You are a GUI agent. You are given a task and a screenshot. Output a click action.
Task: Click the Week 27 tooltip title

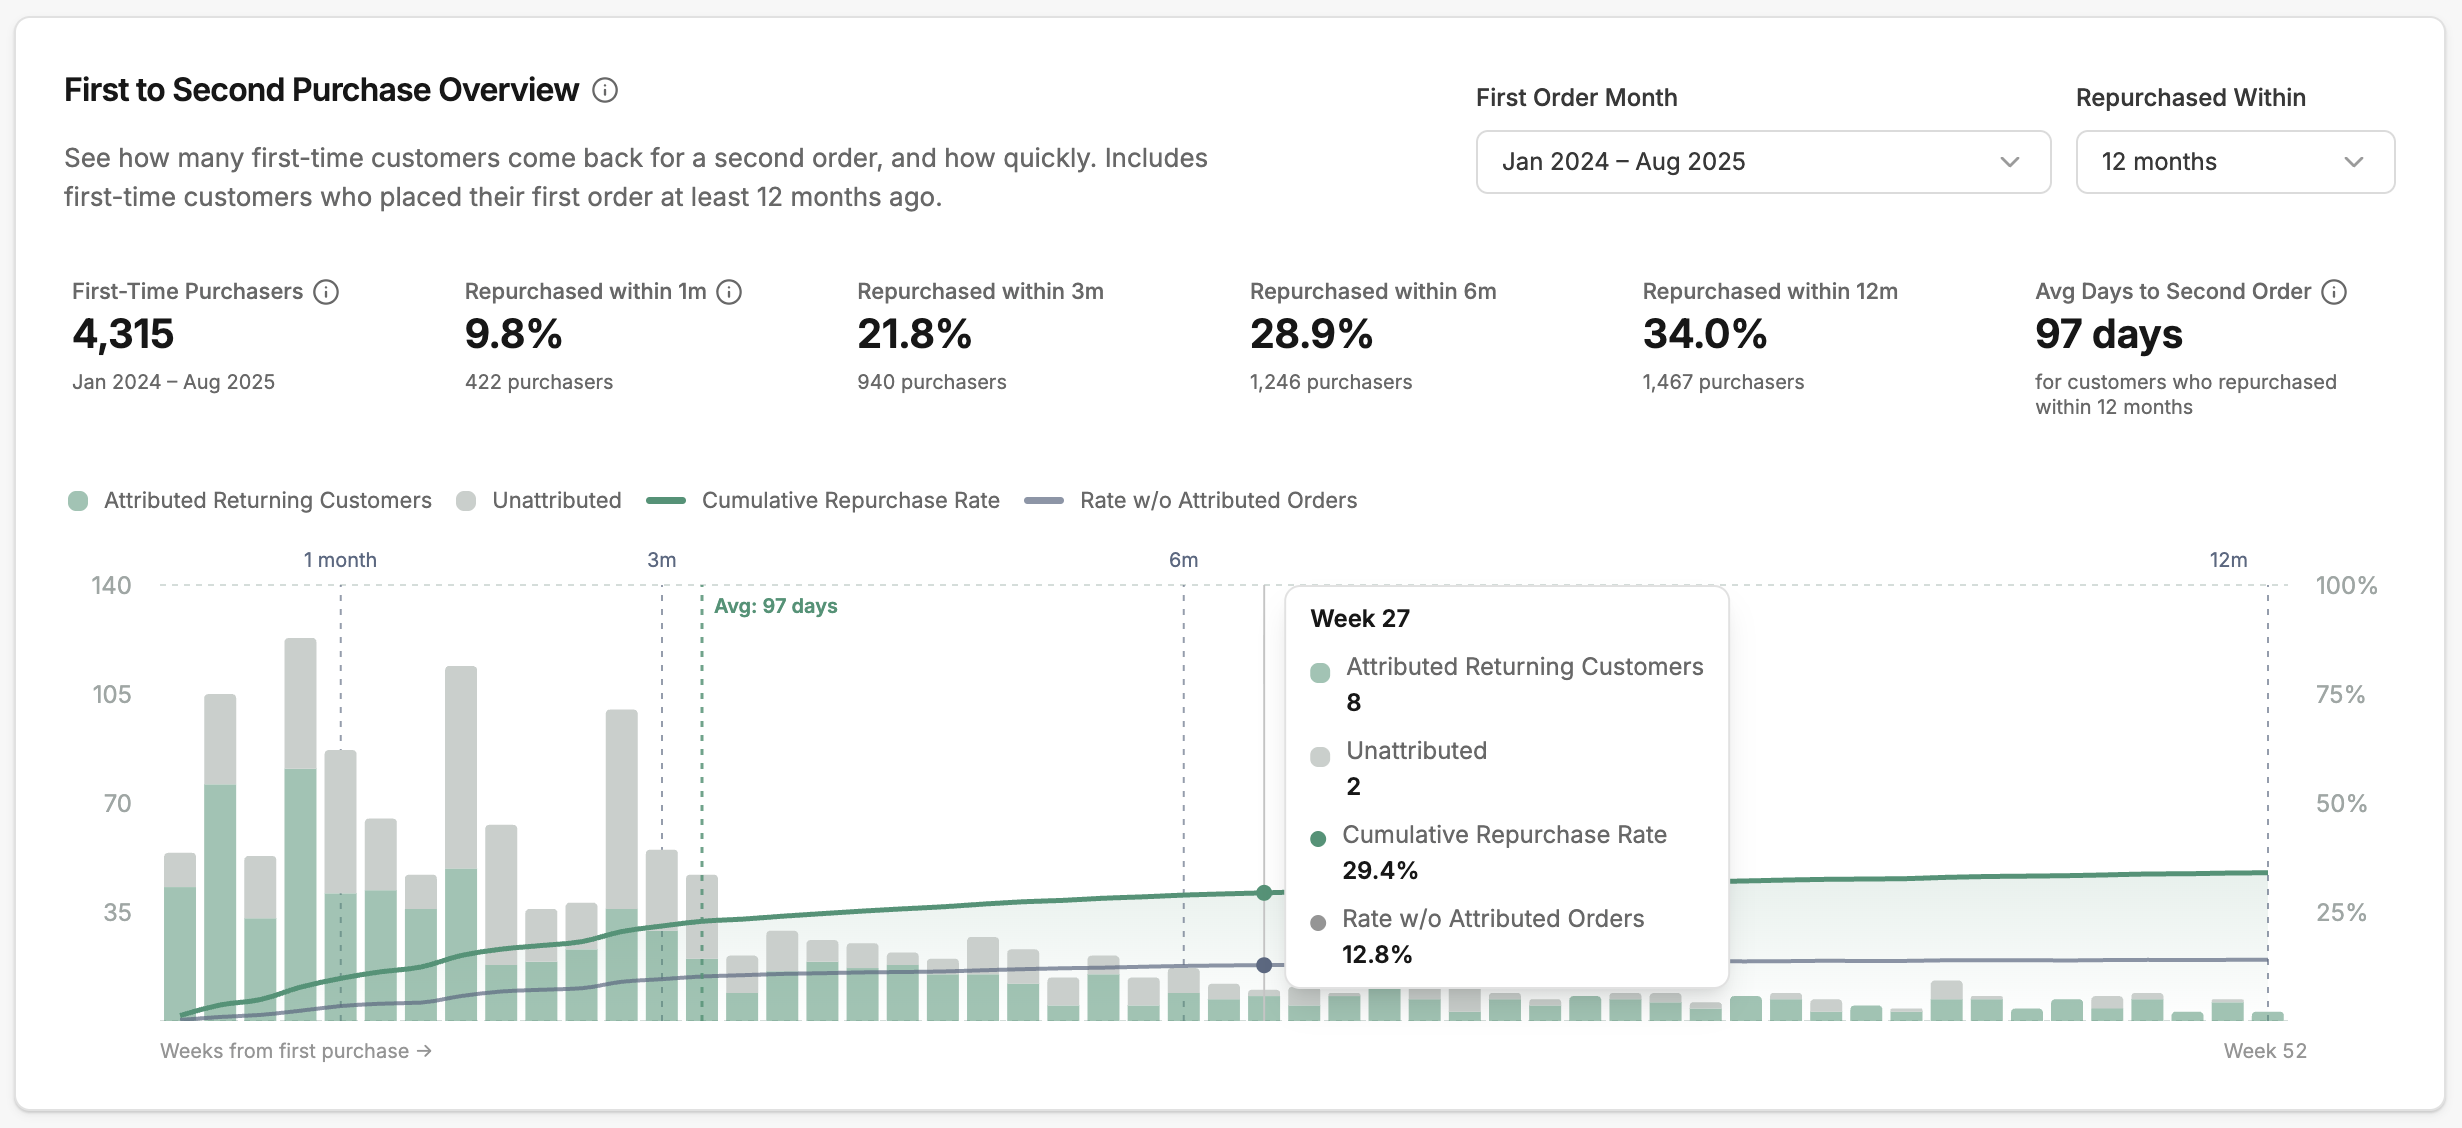click(x=1360, y=619)
